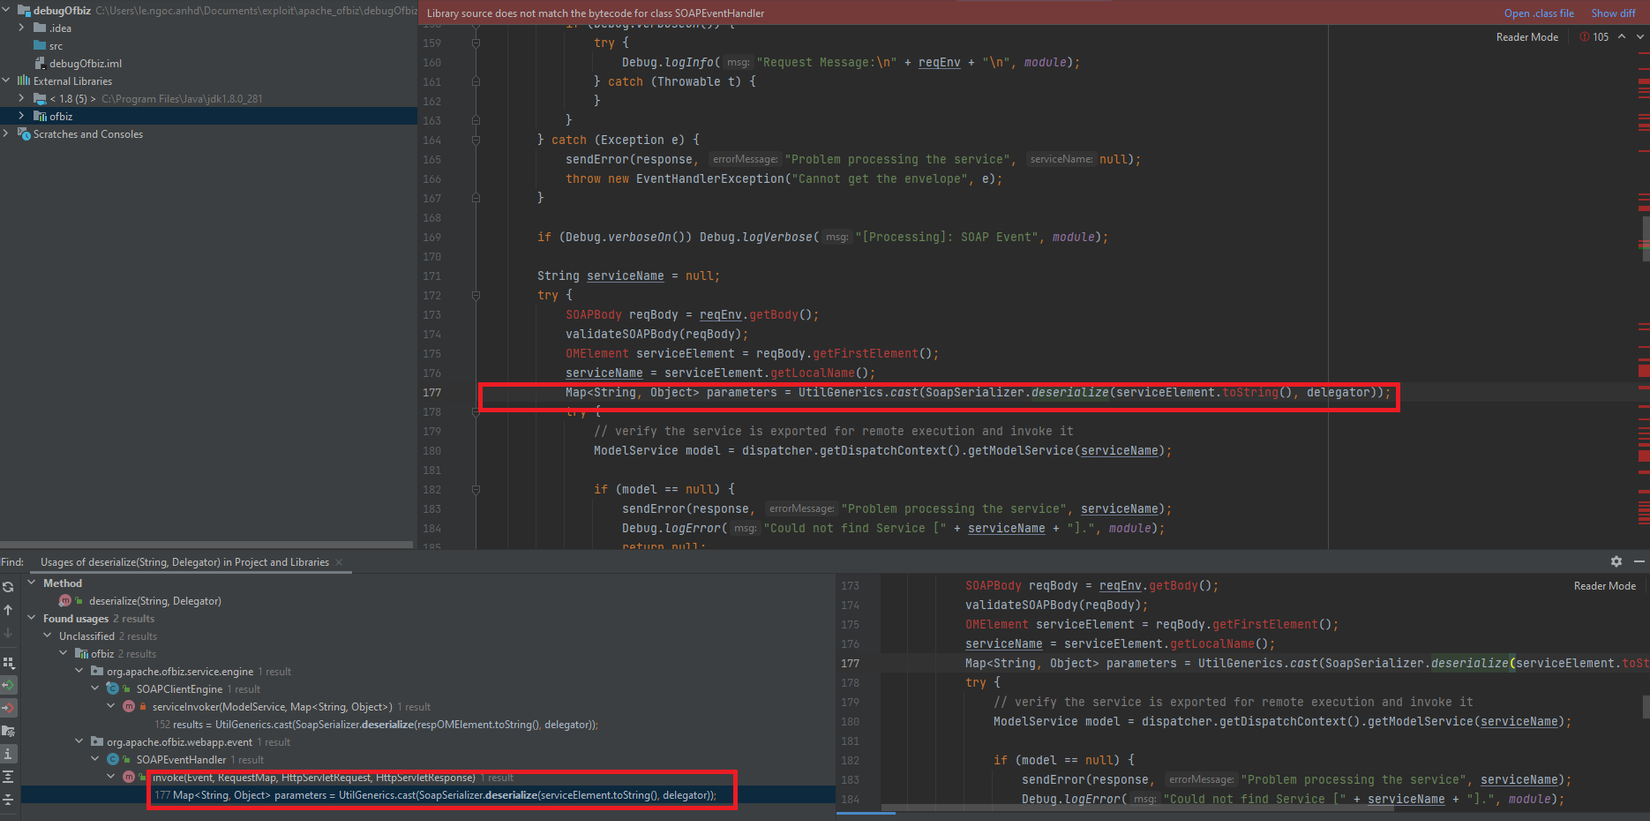This screenshot has width=1650, height=821.
Task: Click fold marker at line 172 try block
Action: [476, 296]
